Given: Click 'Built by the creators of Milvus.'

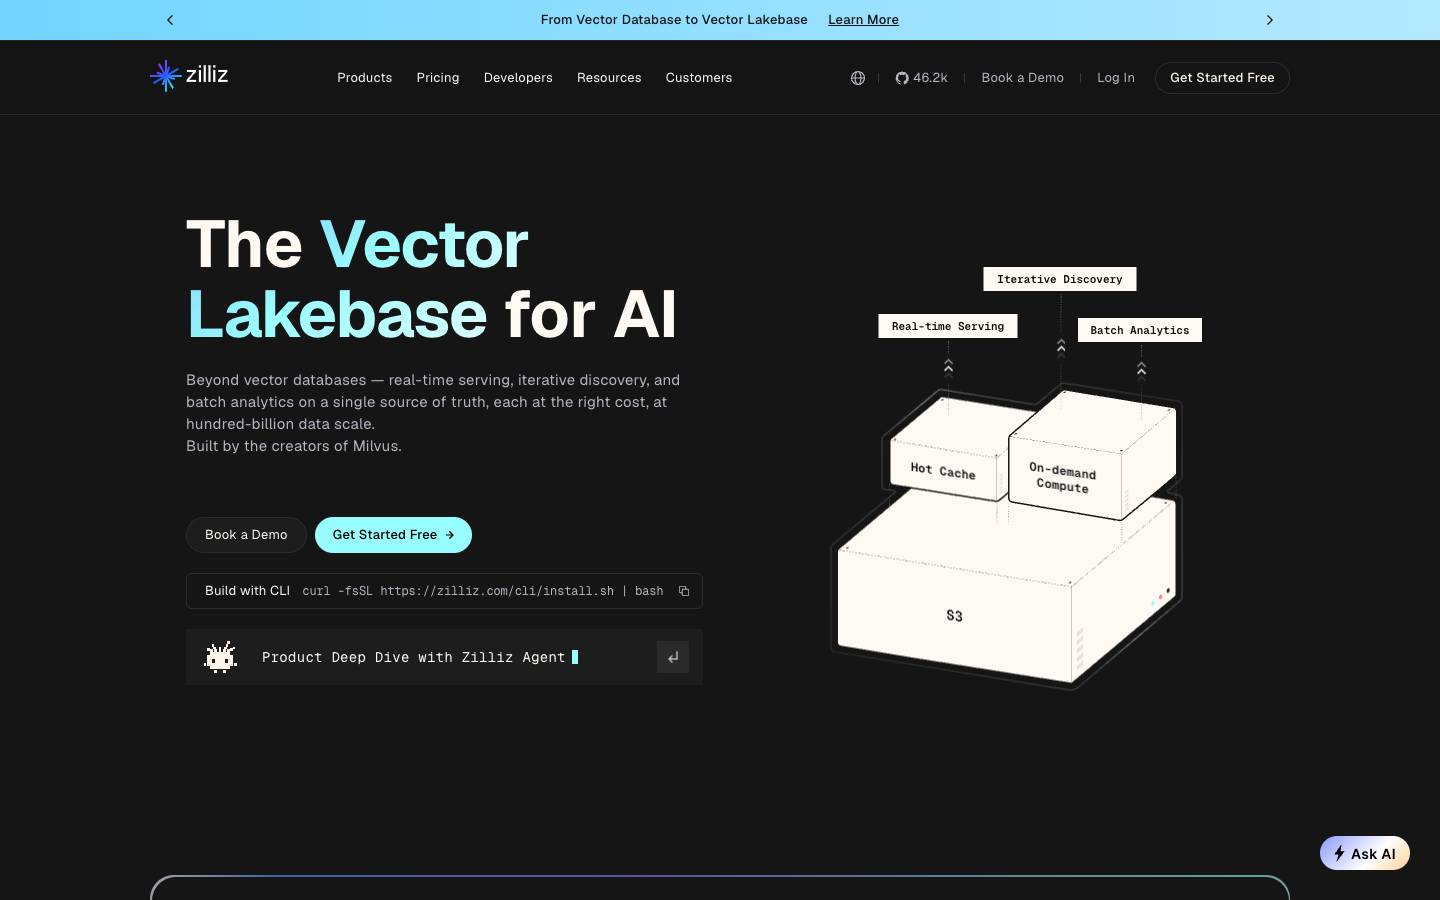Looking at the screenshot, I should (294, 446).
